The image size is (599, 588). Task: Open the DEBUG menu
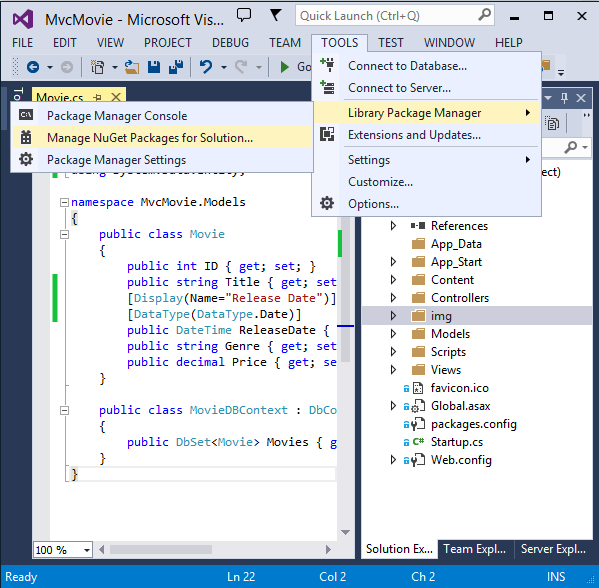click(x=230, y=42)
